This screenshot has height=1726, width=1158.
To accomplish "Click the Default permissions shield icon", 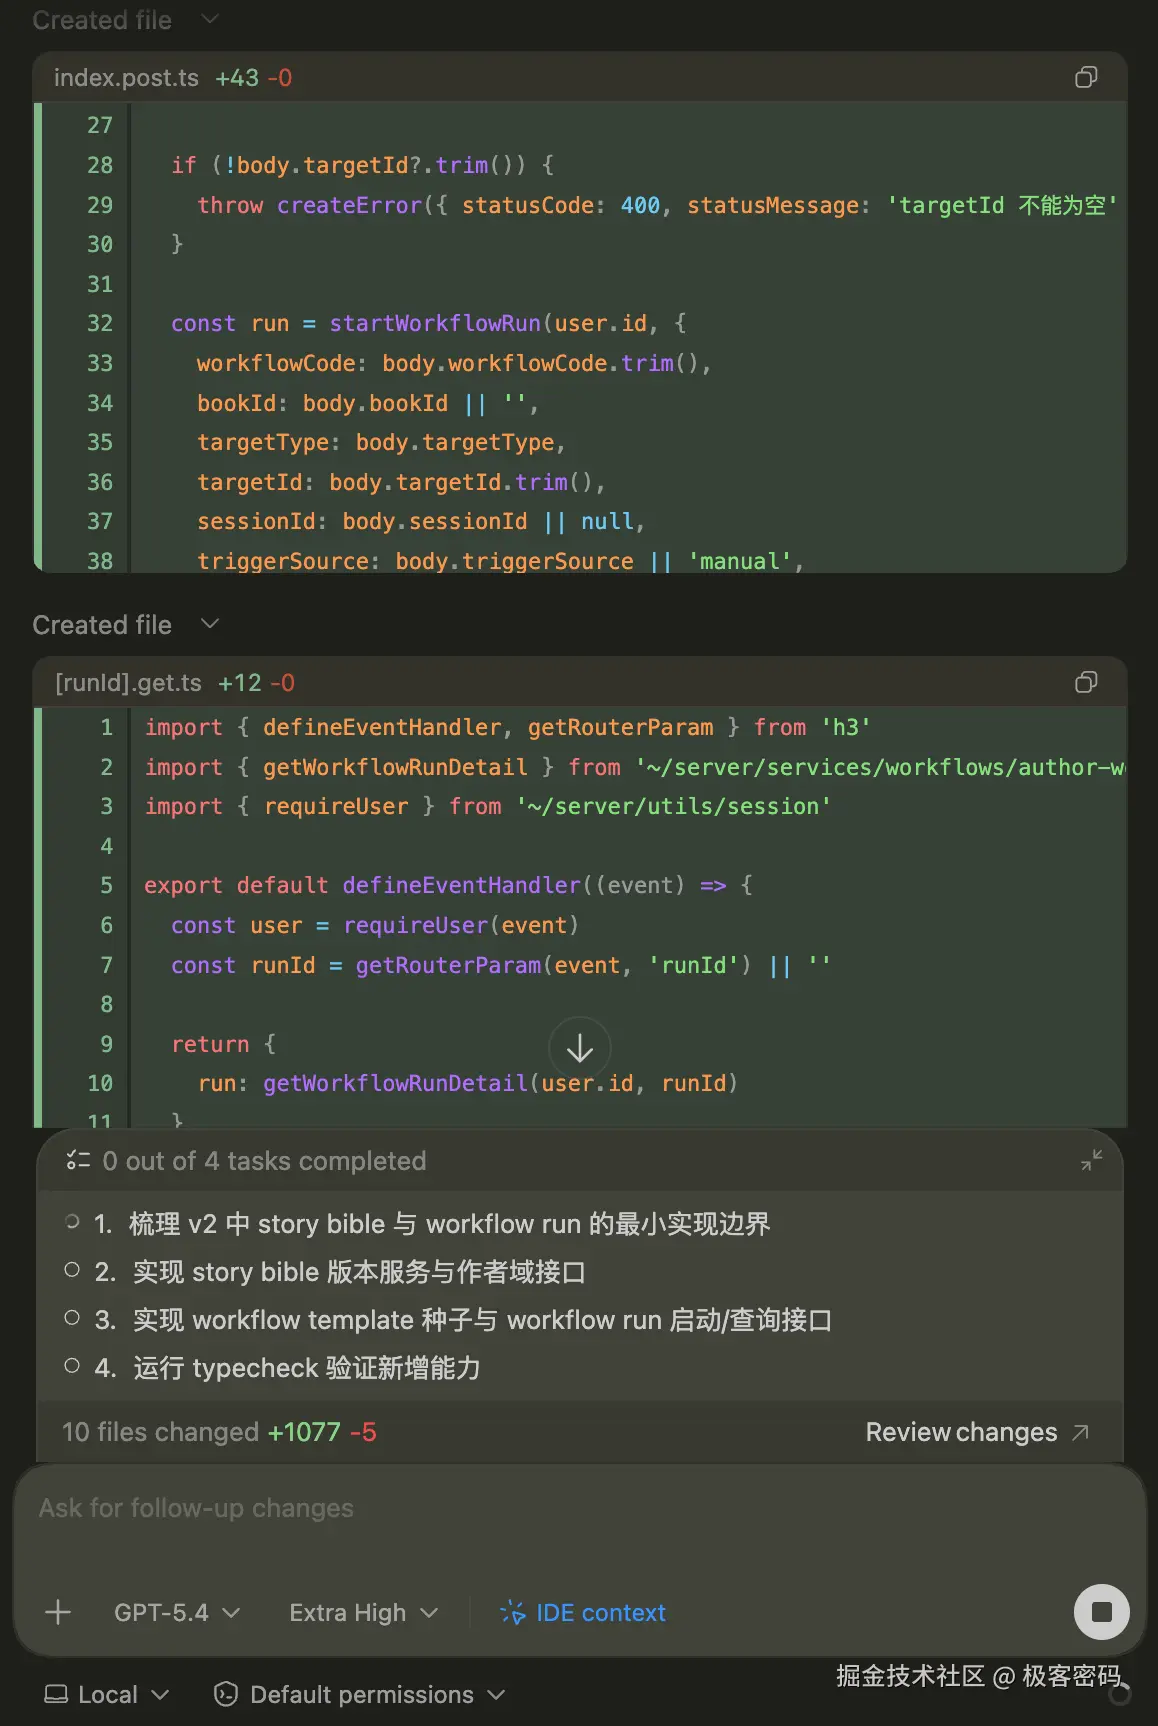I will [226, 1694].
